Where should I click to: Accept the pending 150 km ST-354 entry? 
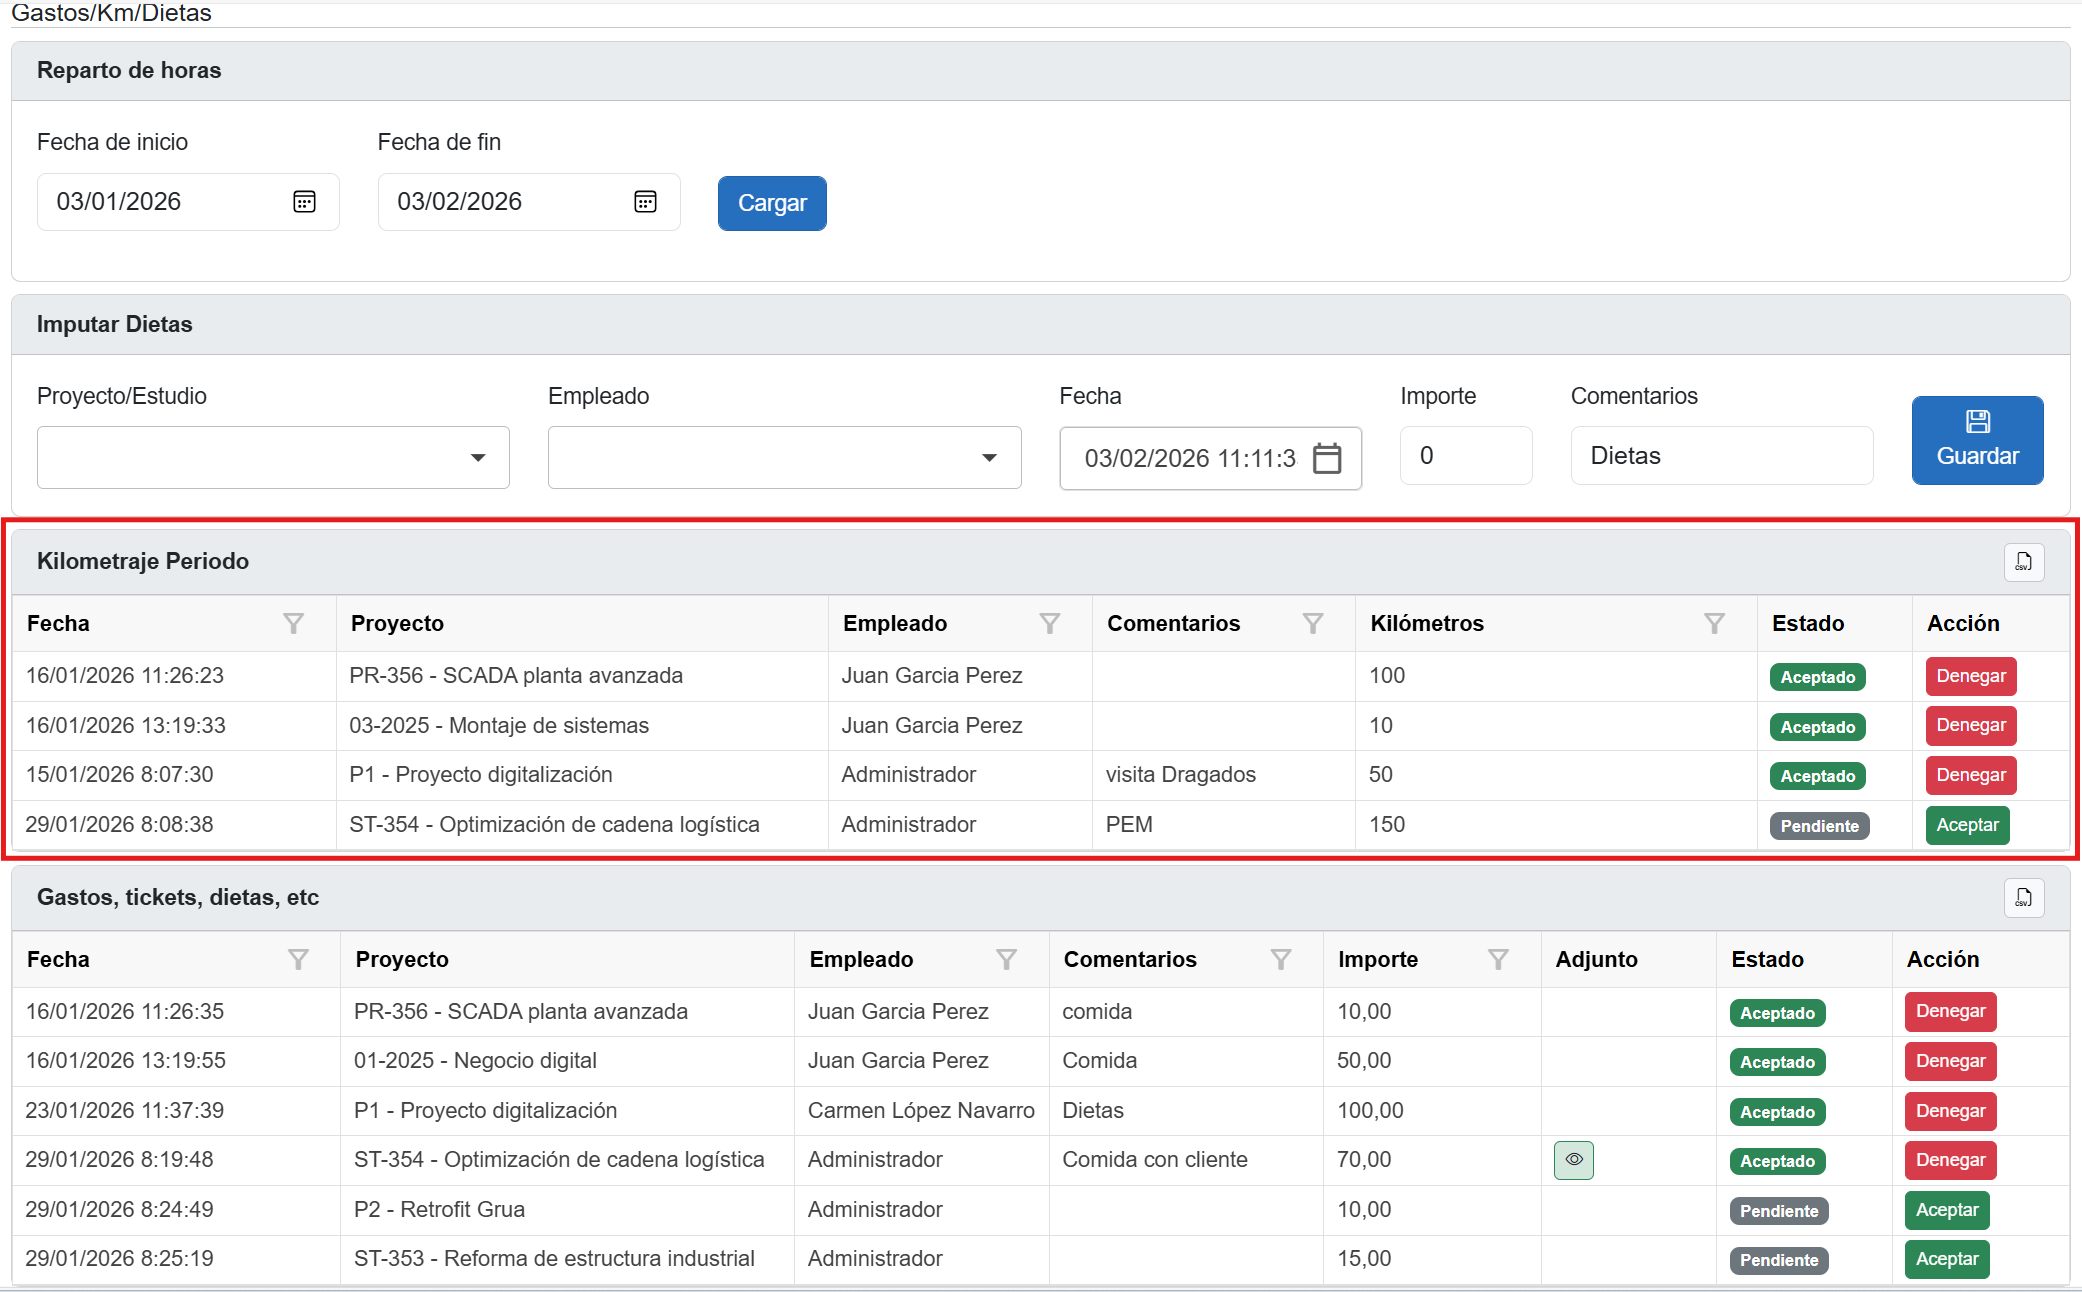click(1966, 826)
